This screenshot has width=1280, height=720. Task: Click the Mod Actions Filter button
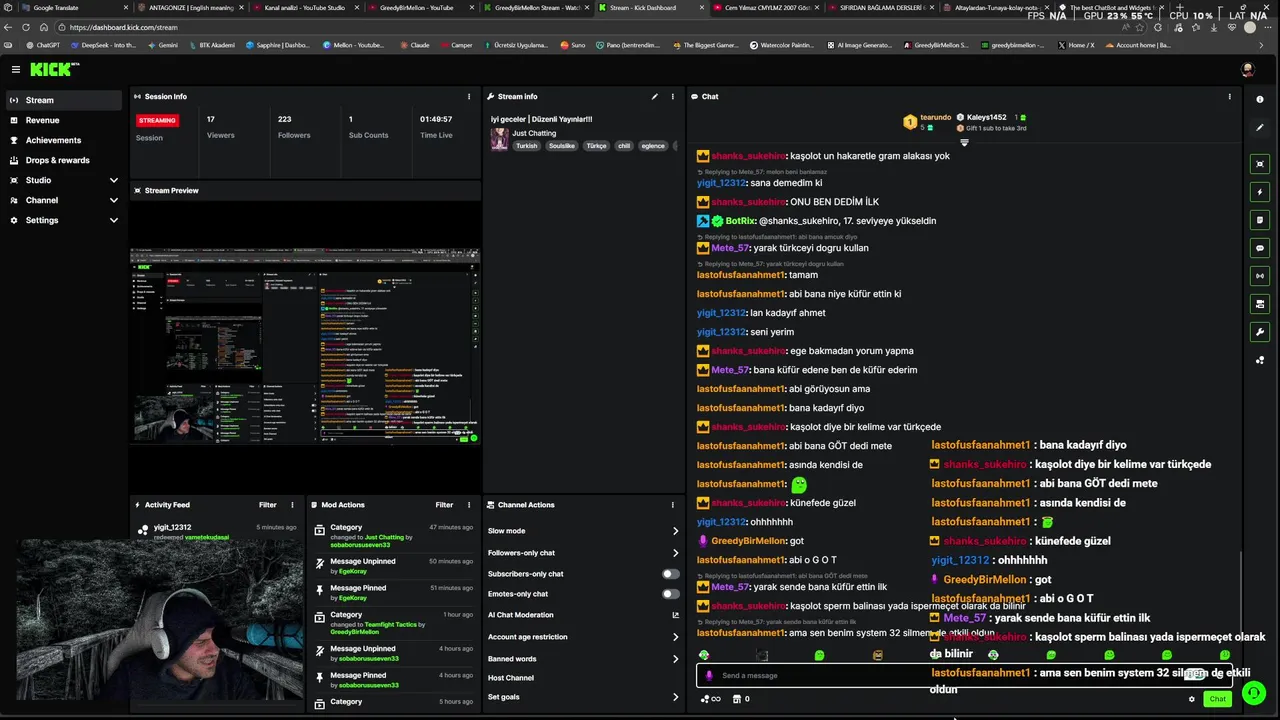pyautogui.click(x=444, y=505)
